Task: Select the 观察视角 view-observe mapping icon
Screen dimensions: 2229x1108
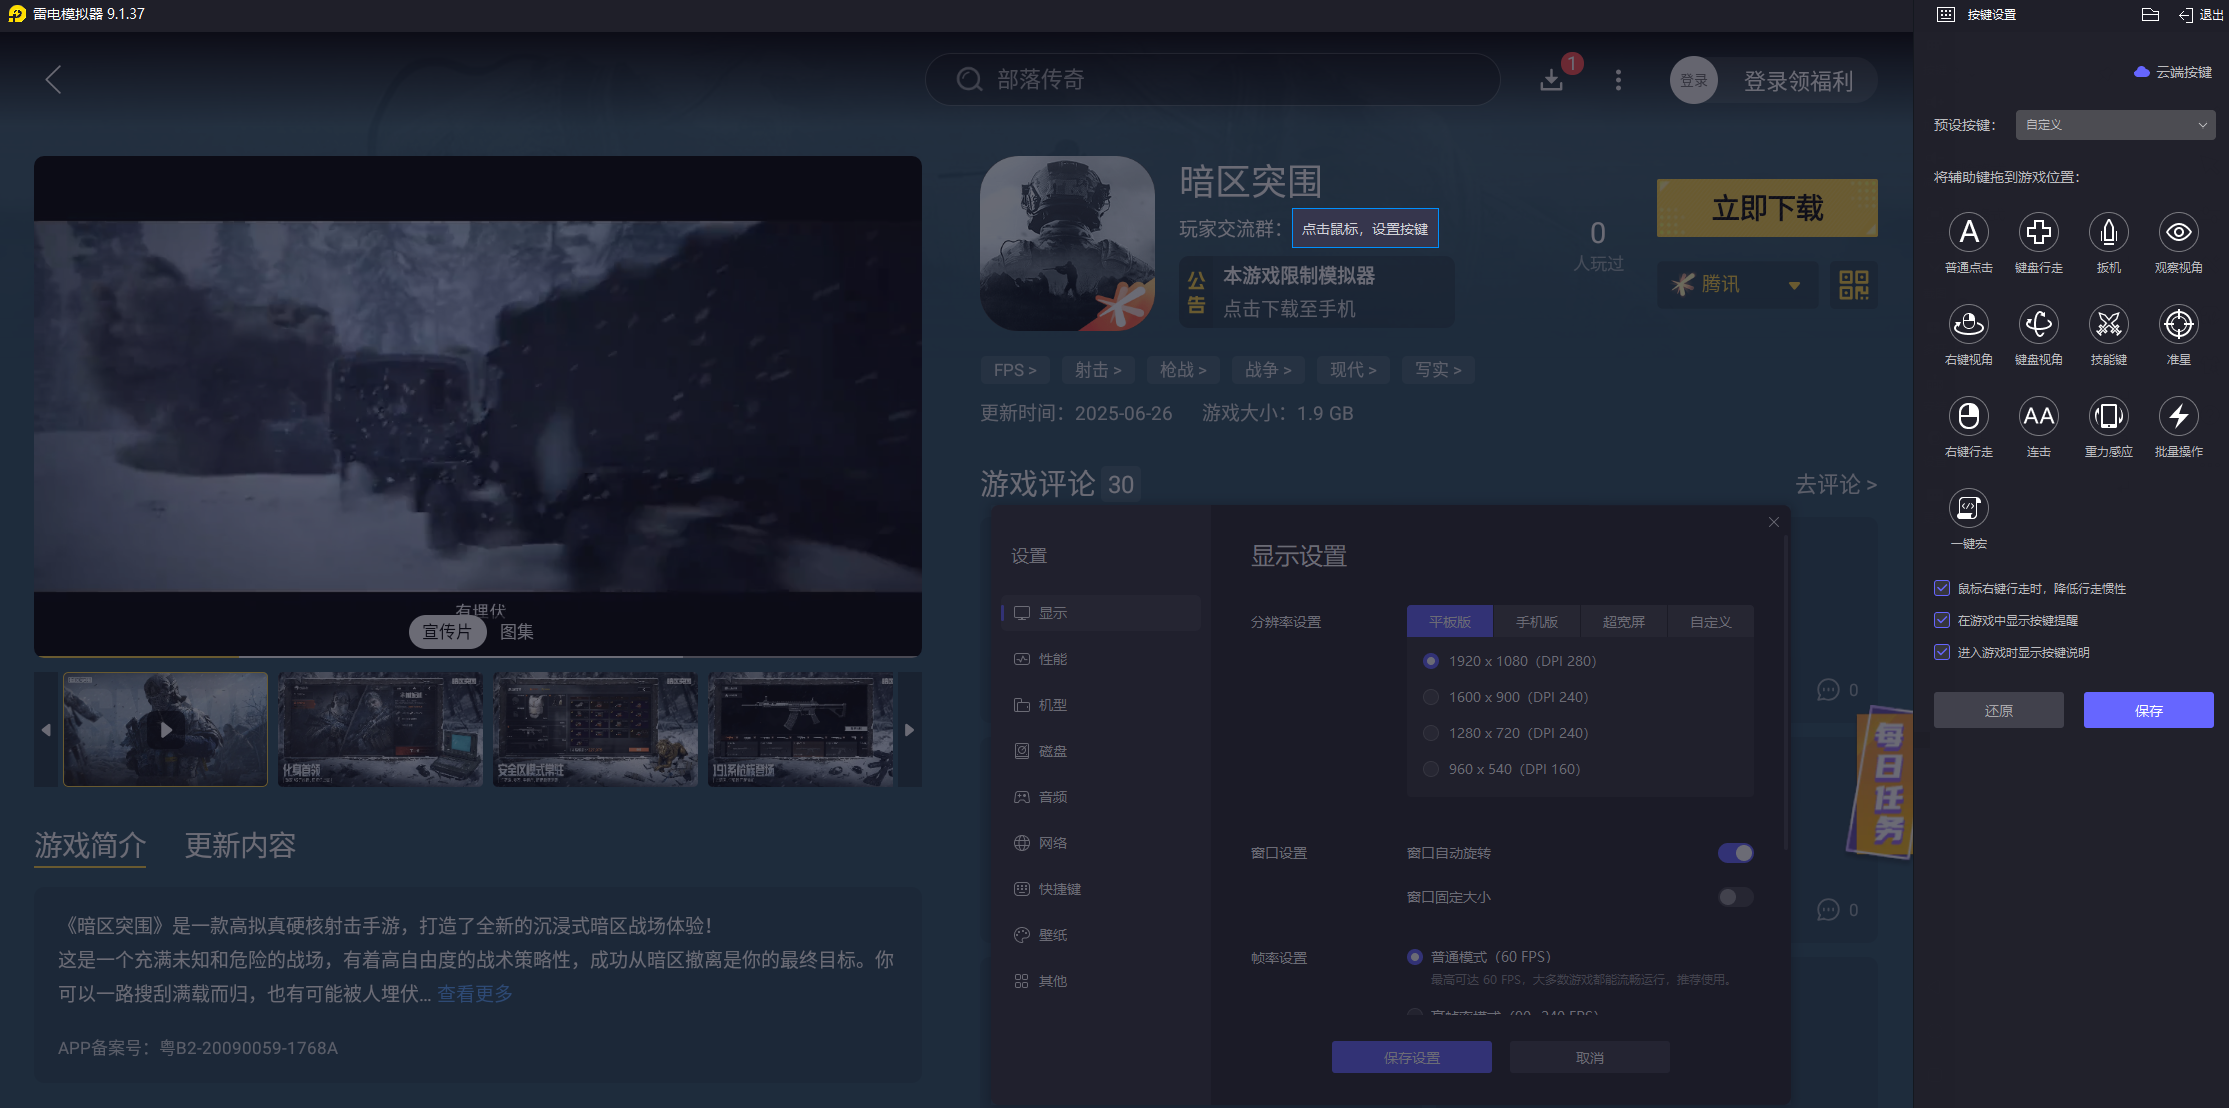Action: (x=2178, y=232)
